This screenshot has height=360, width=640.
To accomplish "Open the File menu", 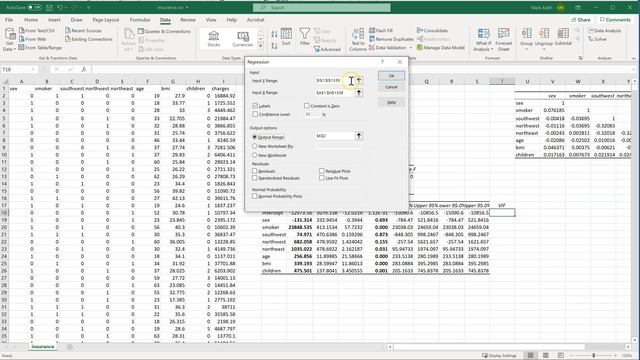I will pos(9,20).
